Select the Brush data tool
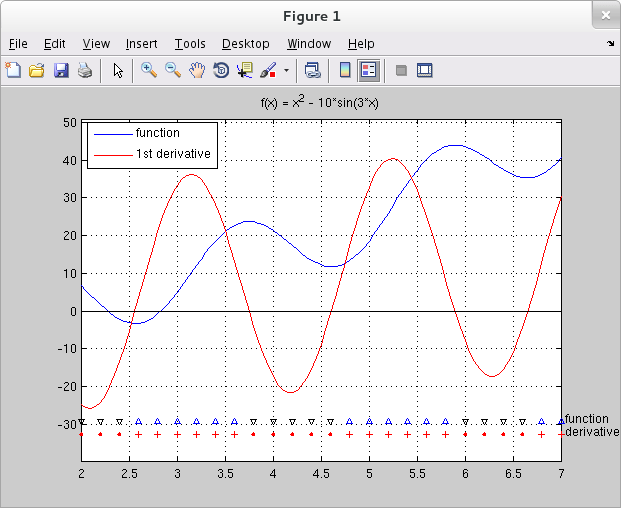This screenshot has height=508, width=621. (x=268, y=70)
